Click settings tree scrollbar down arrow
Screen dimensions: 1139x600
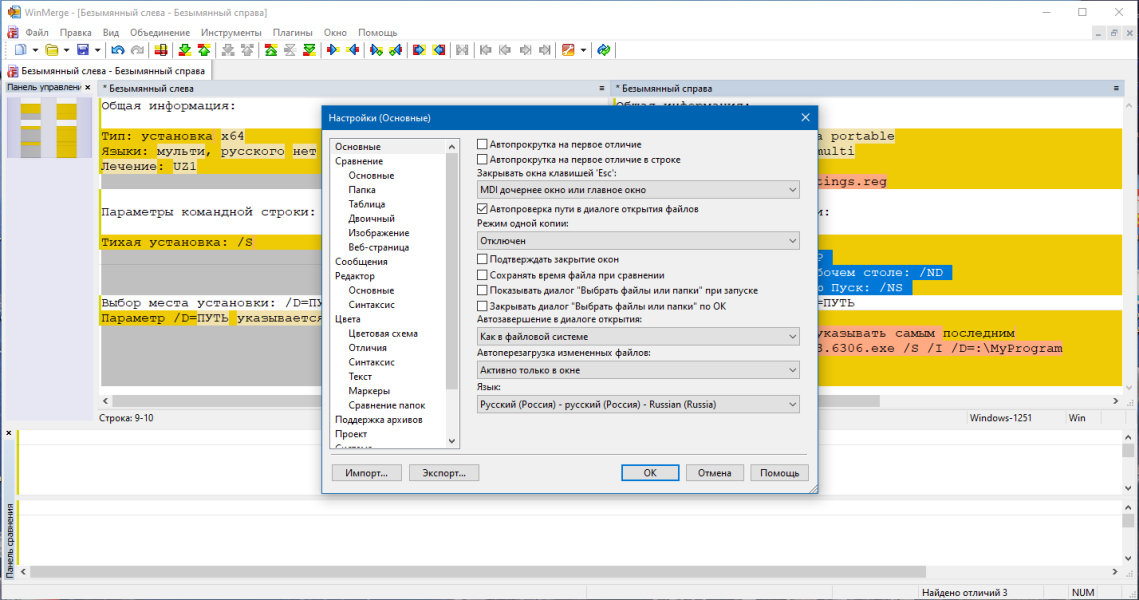(x=452, y=441)
